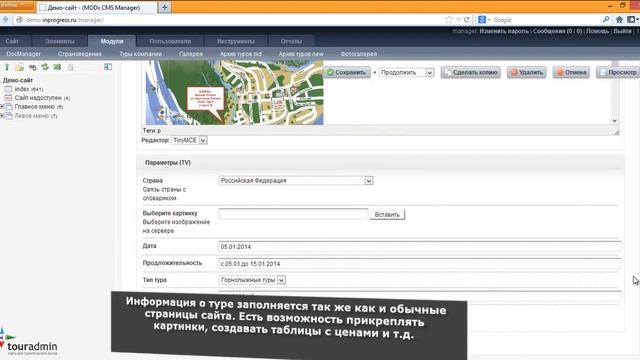
Task: Open Архив туров new submenu item
Action: coord(301,54)
